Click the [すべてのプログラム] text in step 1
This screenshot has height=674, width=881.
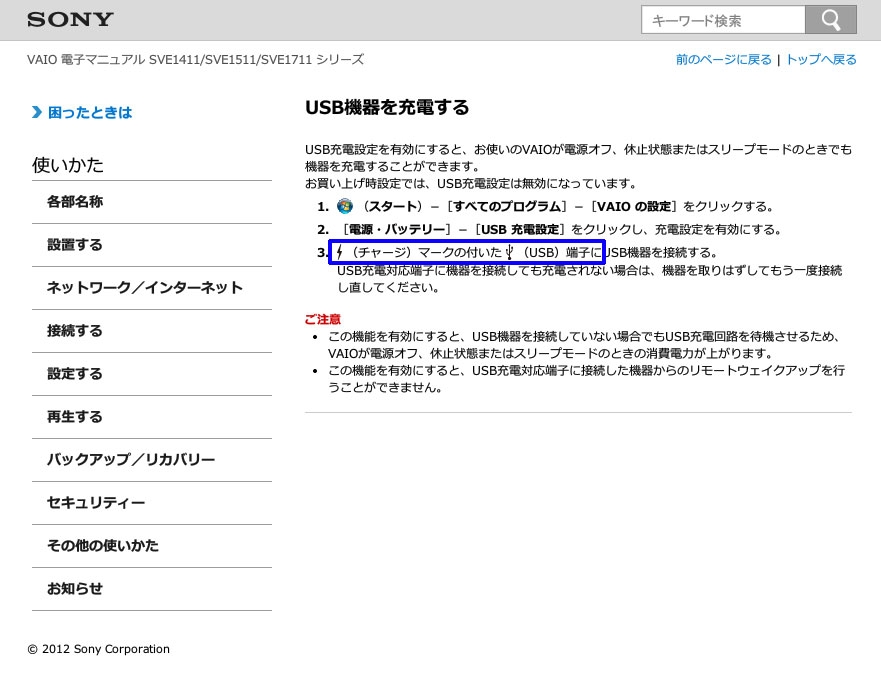pos(506,207)
